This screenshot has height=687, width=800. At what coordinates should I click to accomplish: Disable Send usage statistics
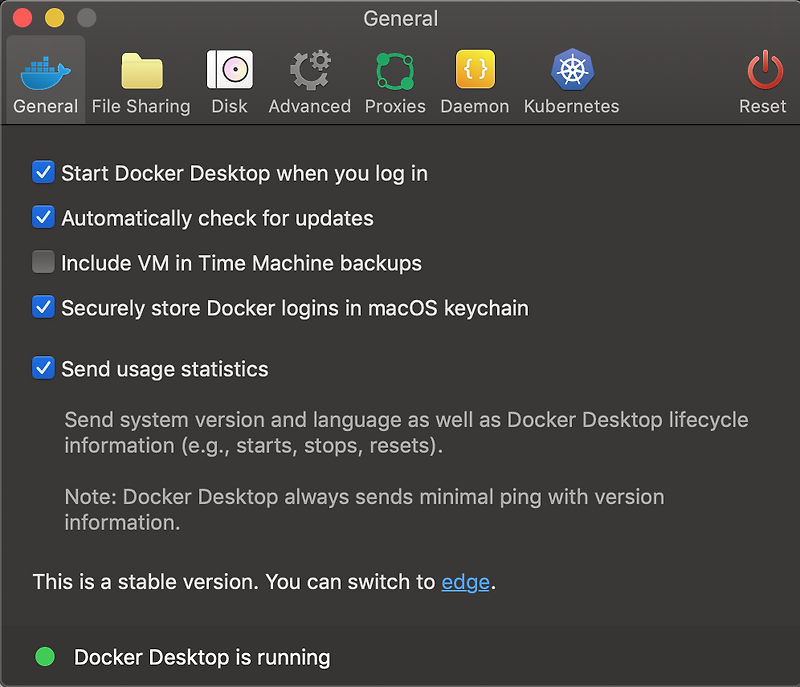tap(42, 369)
